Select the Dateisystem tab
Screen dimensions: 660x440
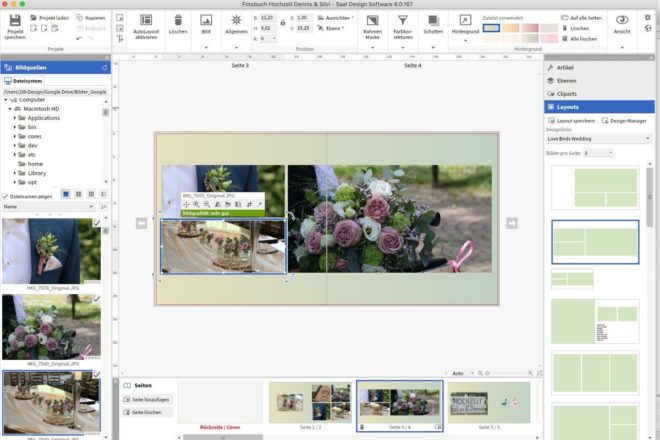(23, 81)
